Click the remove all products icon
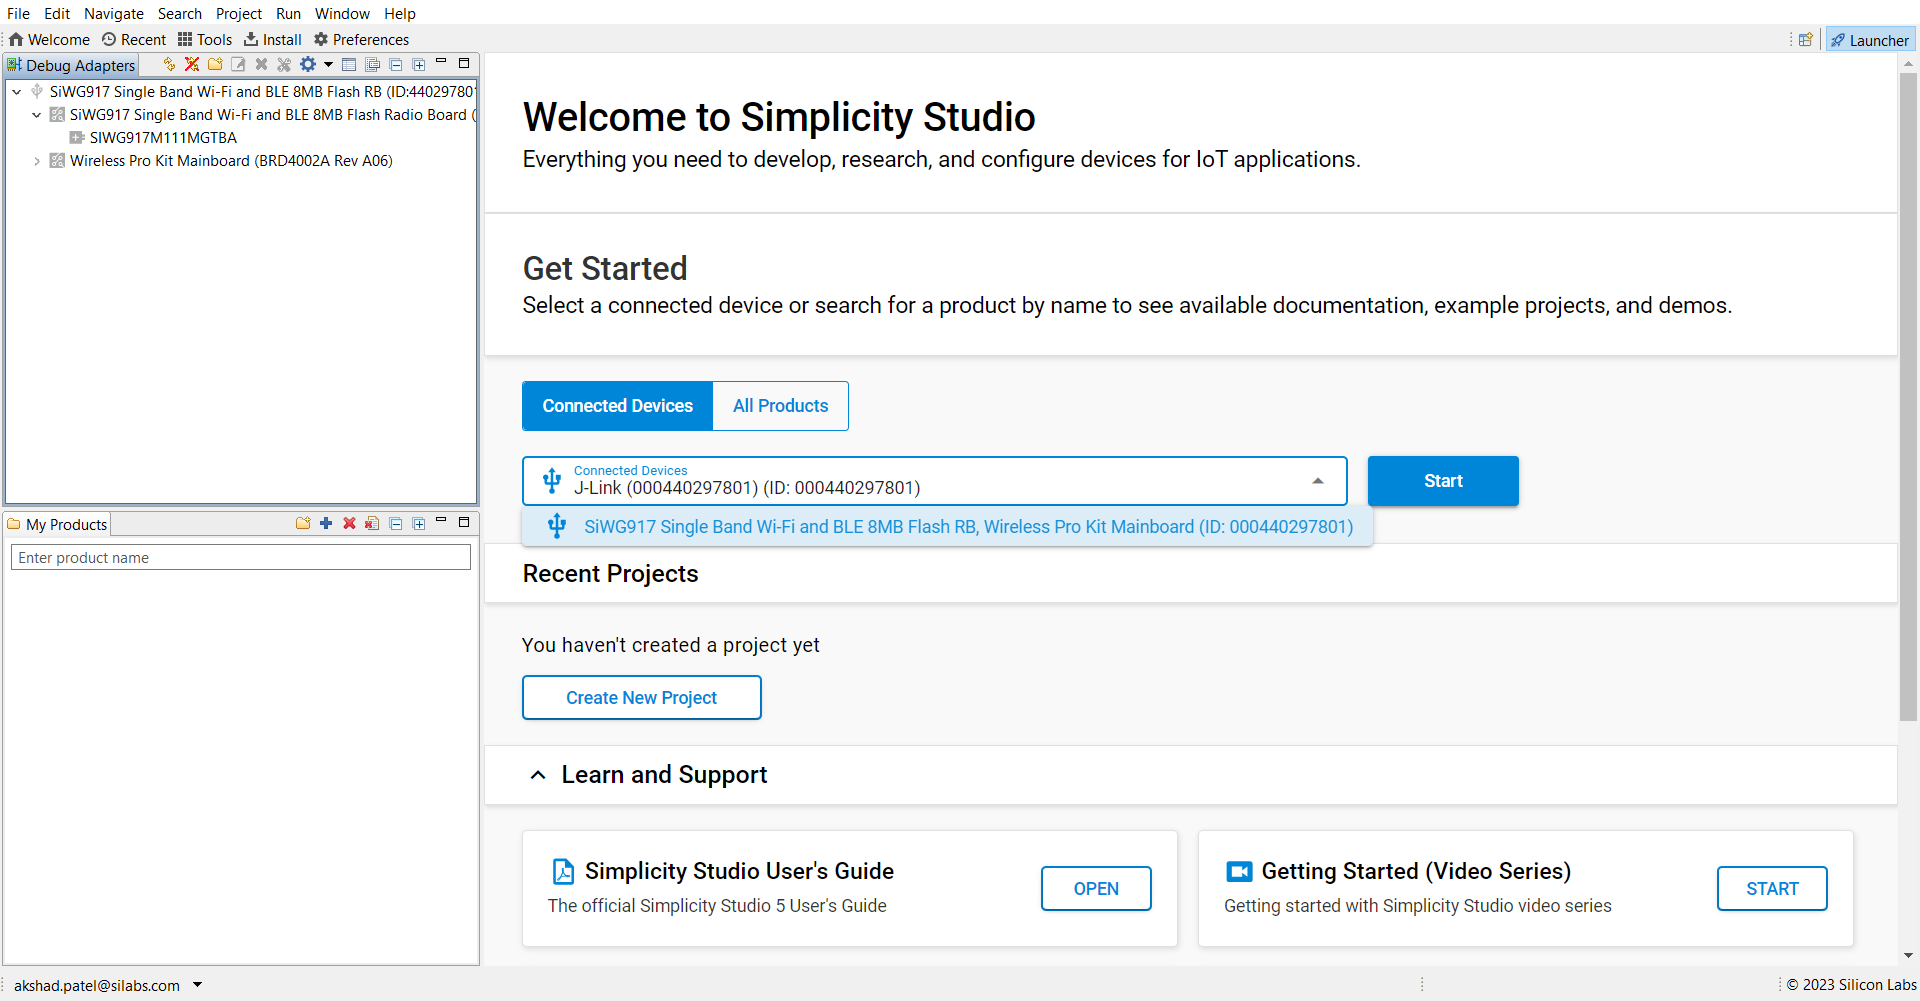The image size is (1920, 1001). click(372, 523)
